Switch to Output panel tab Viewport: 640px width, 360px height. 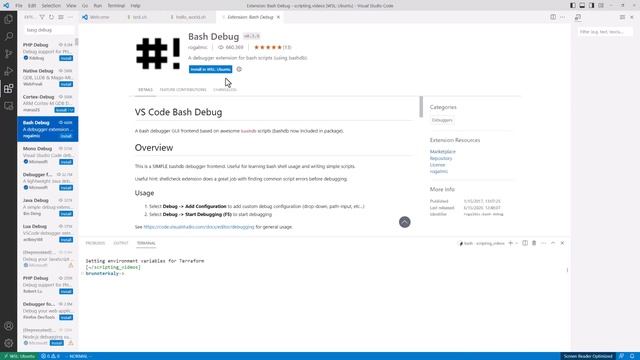(x=121, y=243)
